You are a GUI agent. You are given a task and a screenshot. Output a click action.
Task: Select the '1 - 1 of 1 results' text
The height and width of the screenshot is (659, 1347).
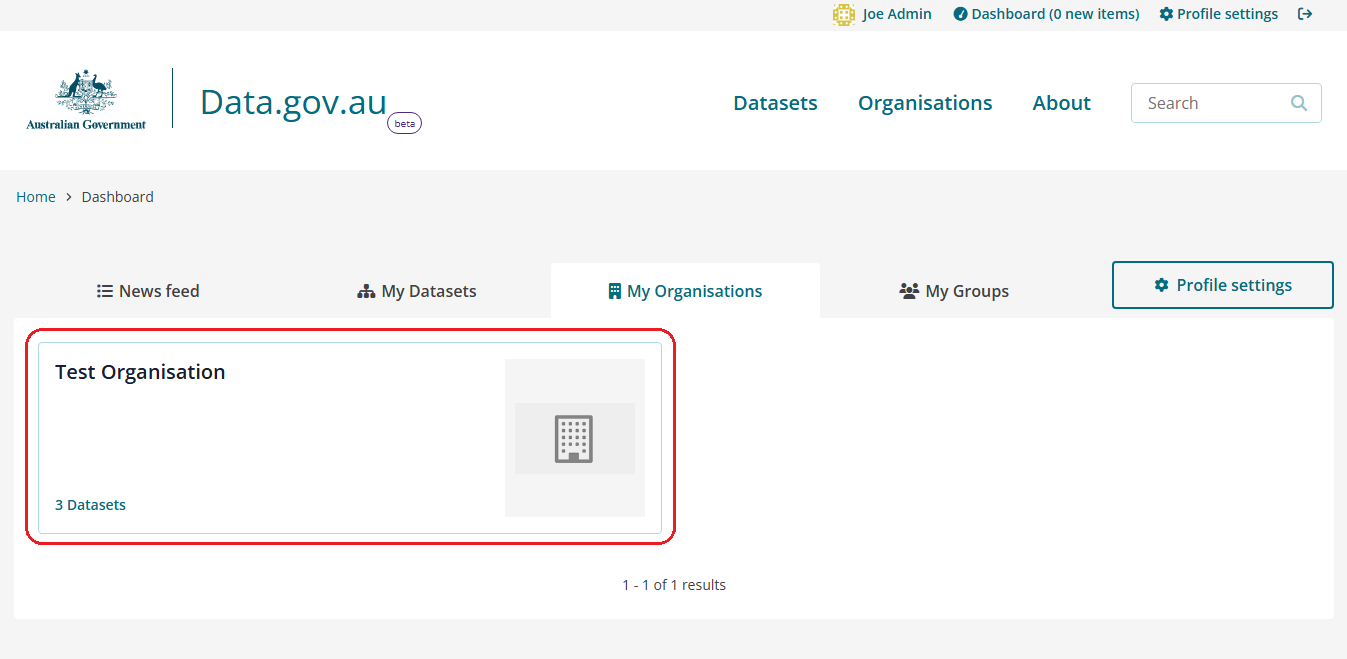point(674,585)
